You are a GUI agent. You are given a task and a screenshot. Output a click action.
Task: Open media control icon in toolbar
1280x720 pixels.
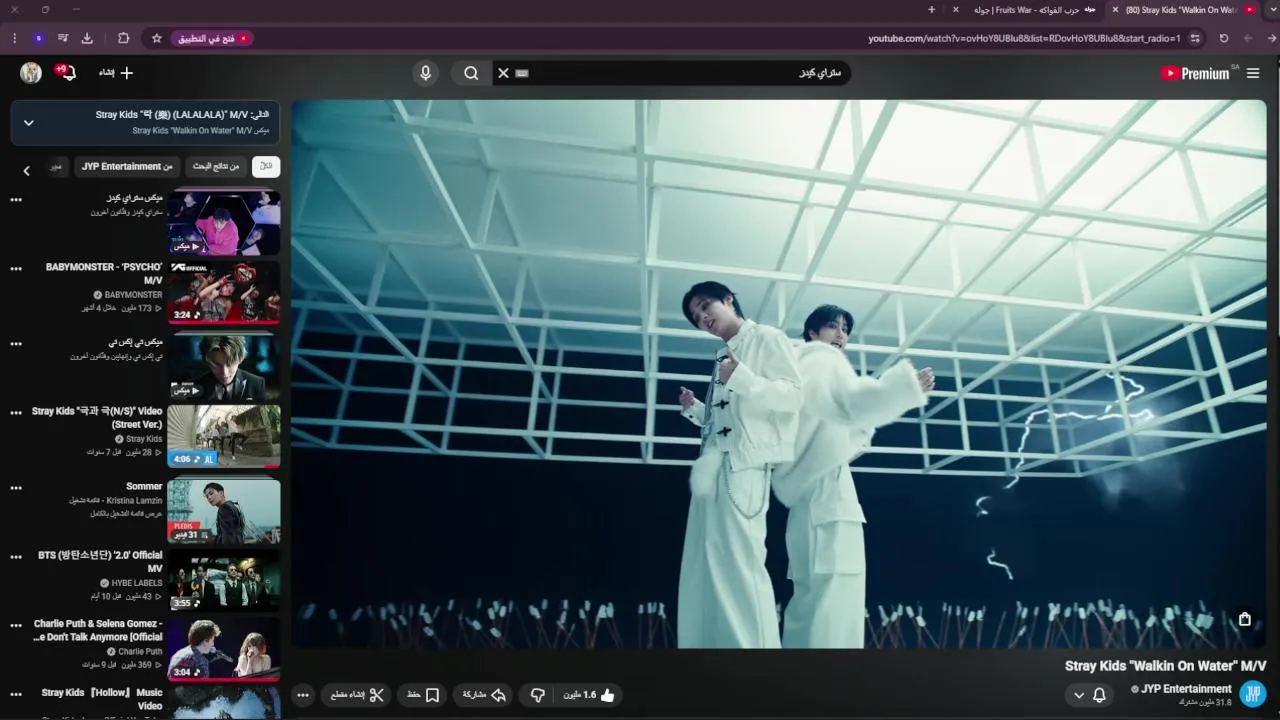(63, 38)
